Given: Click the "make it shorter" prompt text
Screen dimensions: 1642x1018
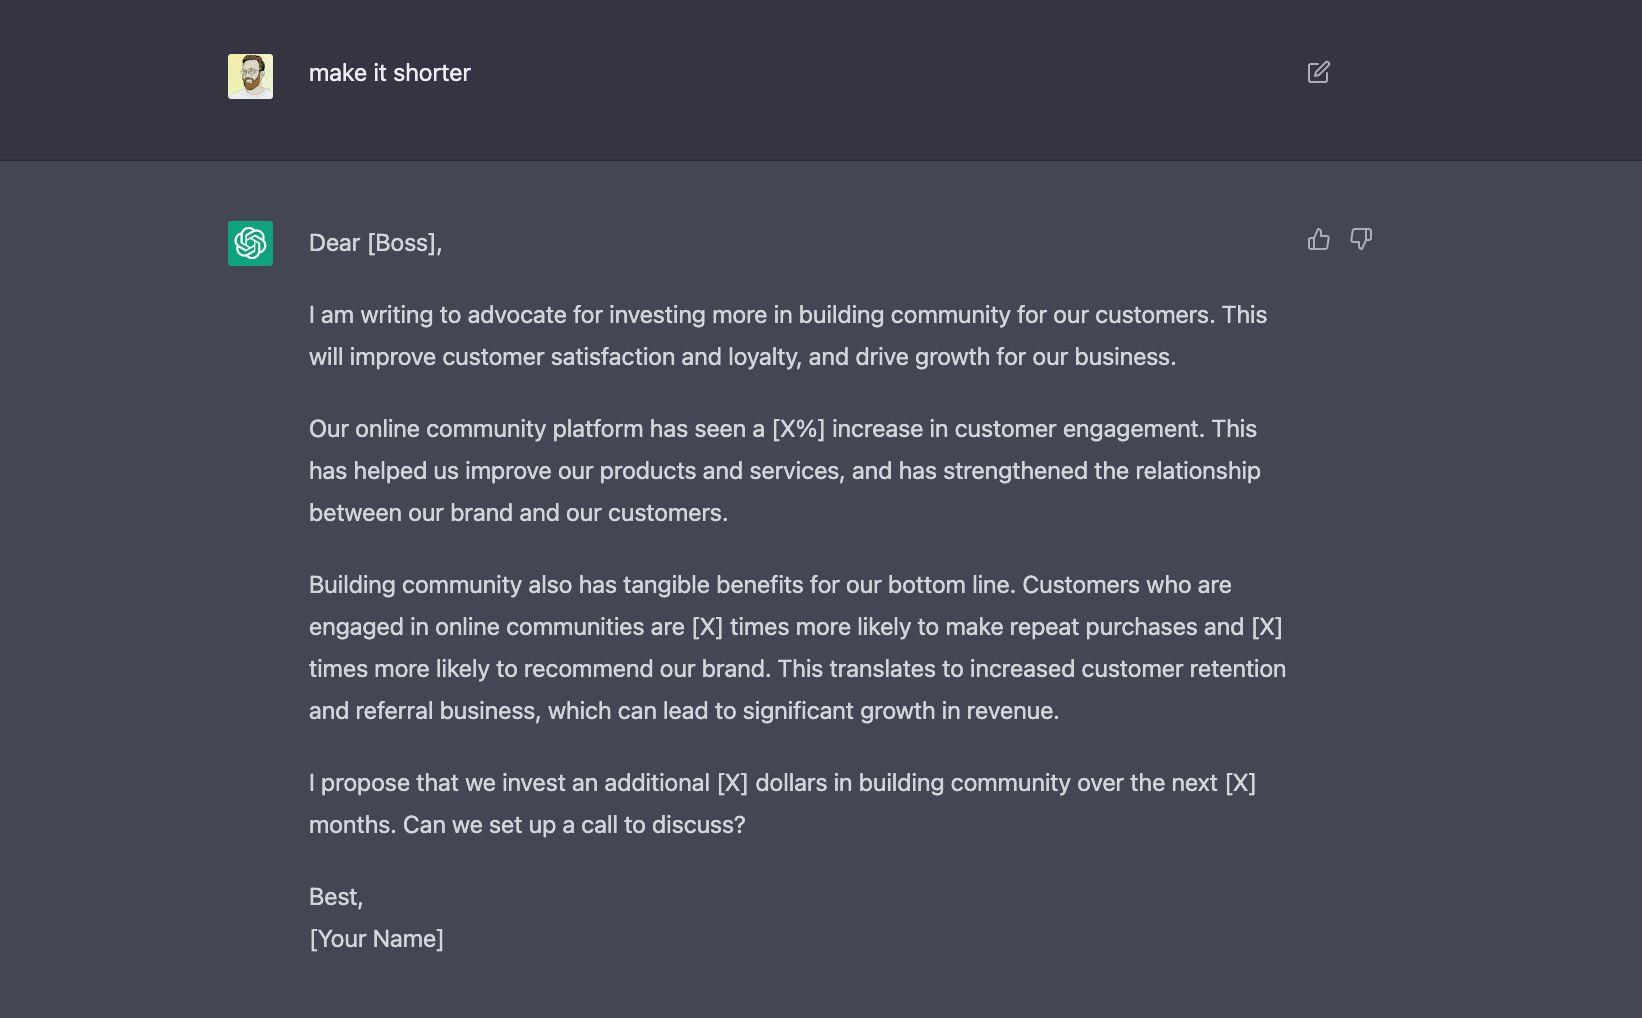Looking at the screenshot, I should tap(389, 73).
